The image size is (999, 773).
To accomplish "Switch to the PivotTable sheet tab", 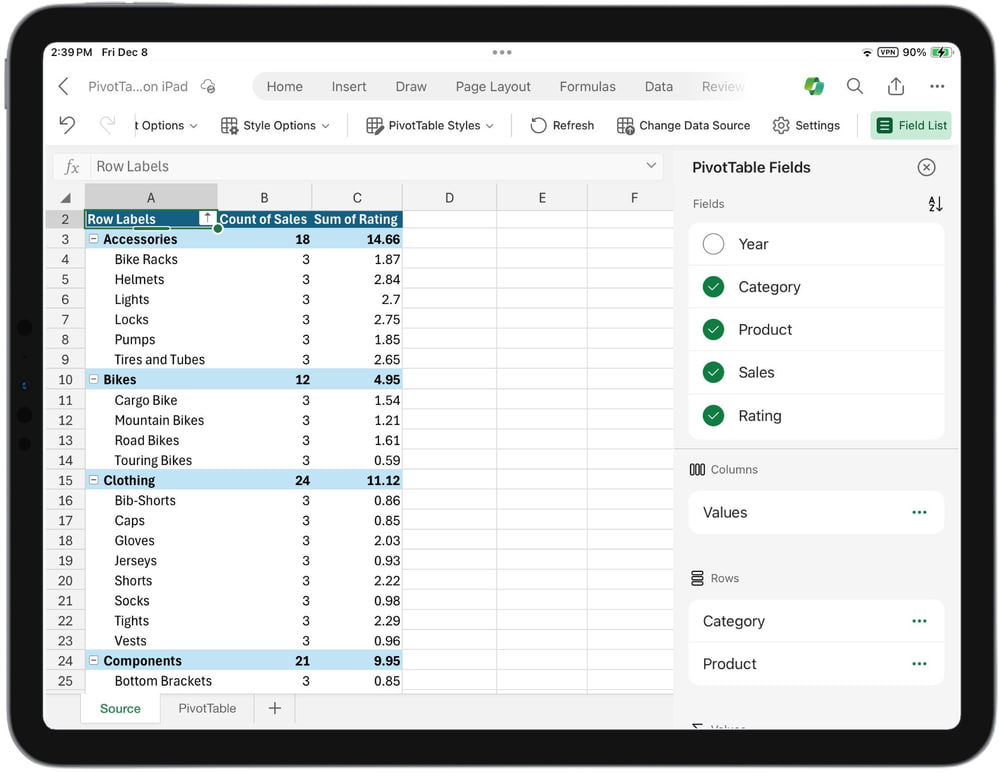I will pos(207,708).
